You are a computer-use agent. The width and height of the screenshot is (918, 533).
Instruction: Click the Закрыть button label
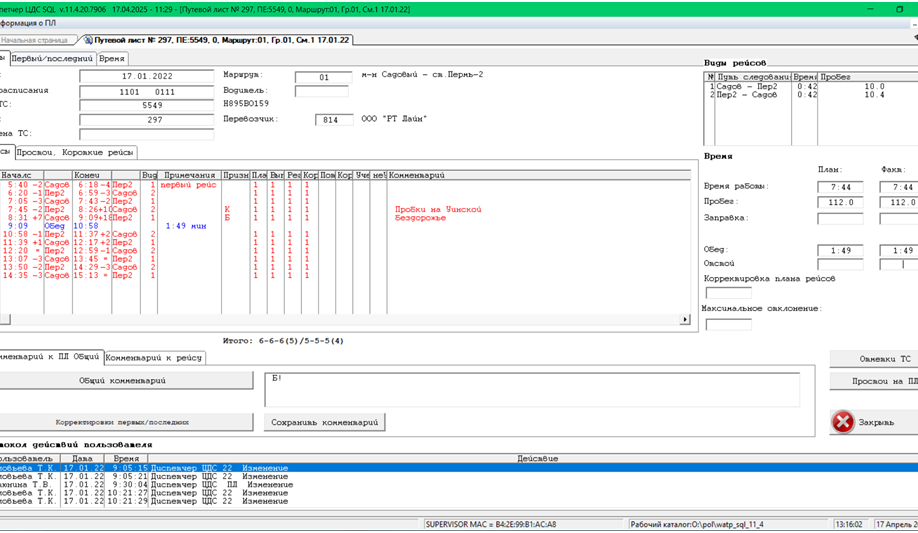click(x=876, y=422)
